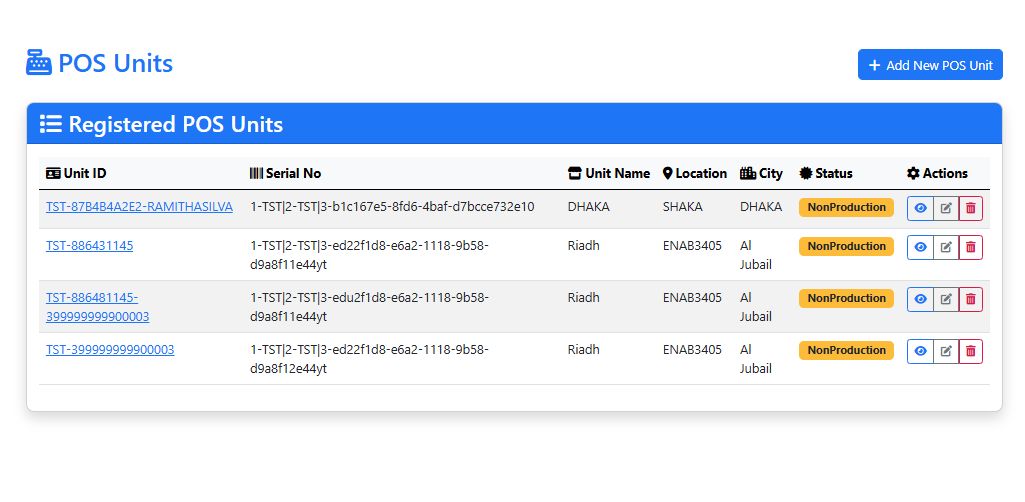View details of unit TST-399999999900003
1025x502 pixels.
[x=920, y=351]
